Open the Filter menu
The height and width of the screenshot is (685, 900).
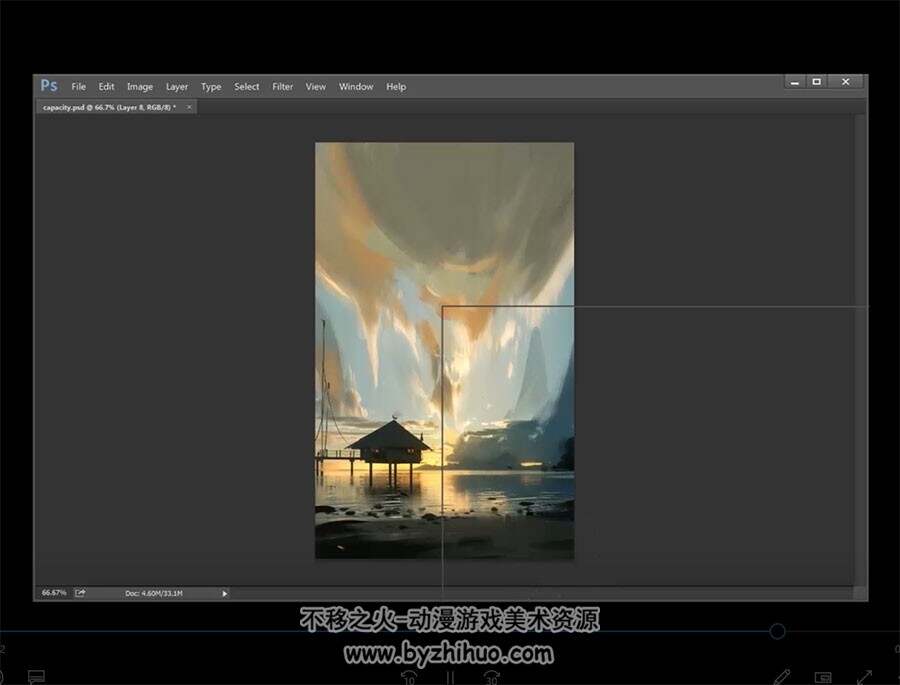click(x=282, y=87)
